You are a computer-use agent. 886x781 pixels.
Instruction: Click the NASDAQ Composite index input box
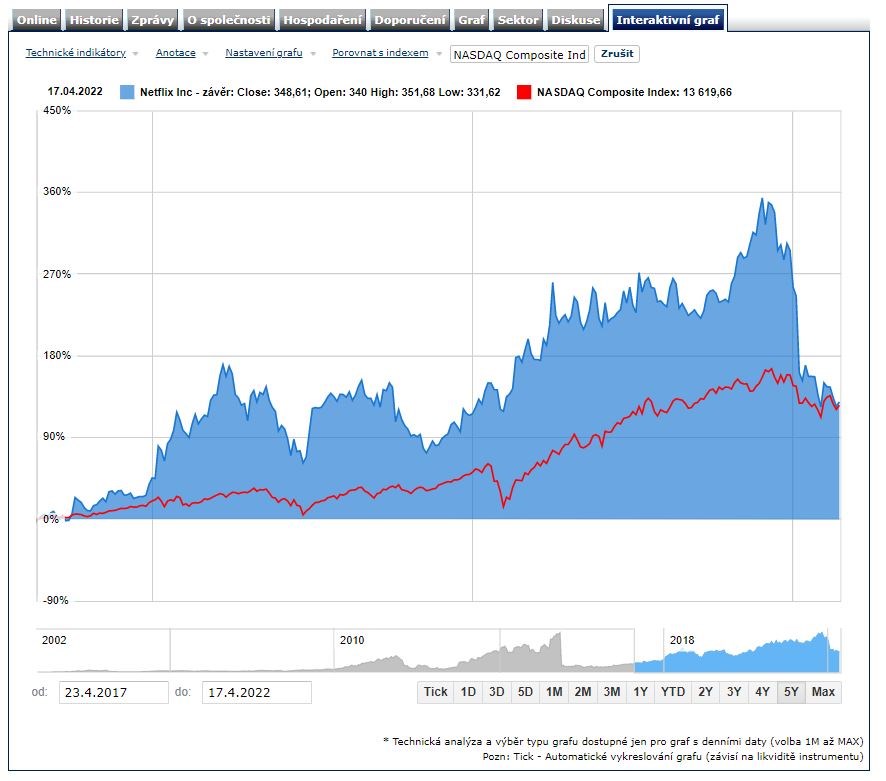tap(519, 55)
